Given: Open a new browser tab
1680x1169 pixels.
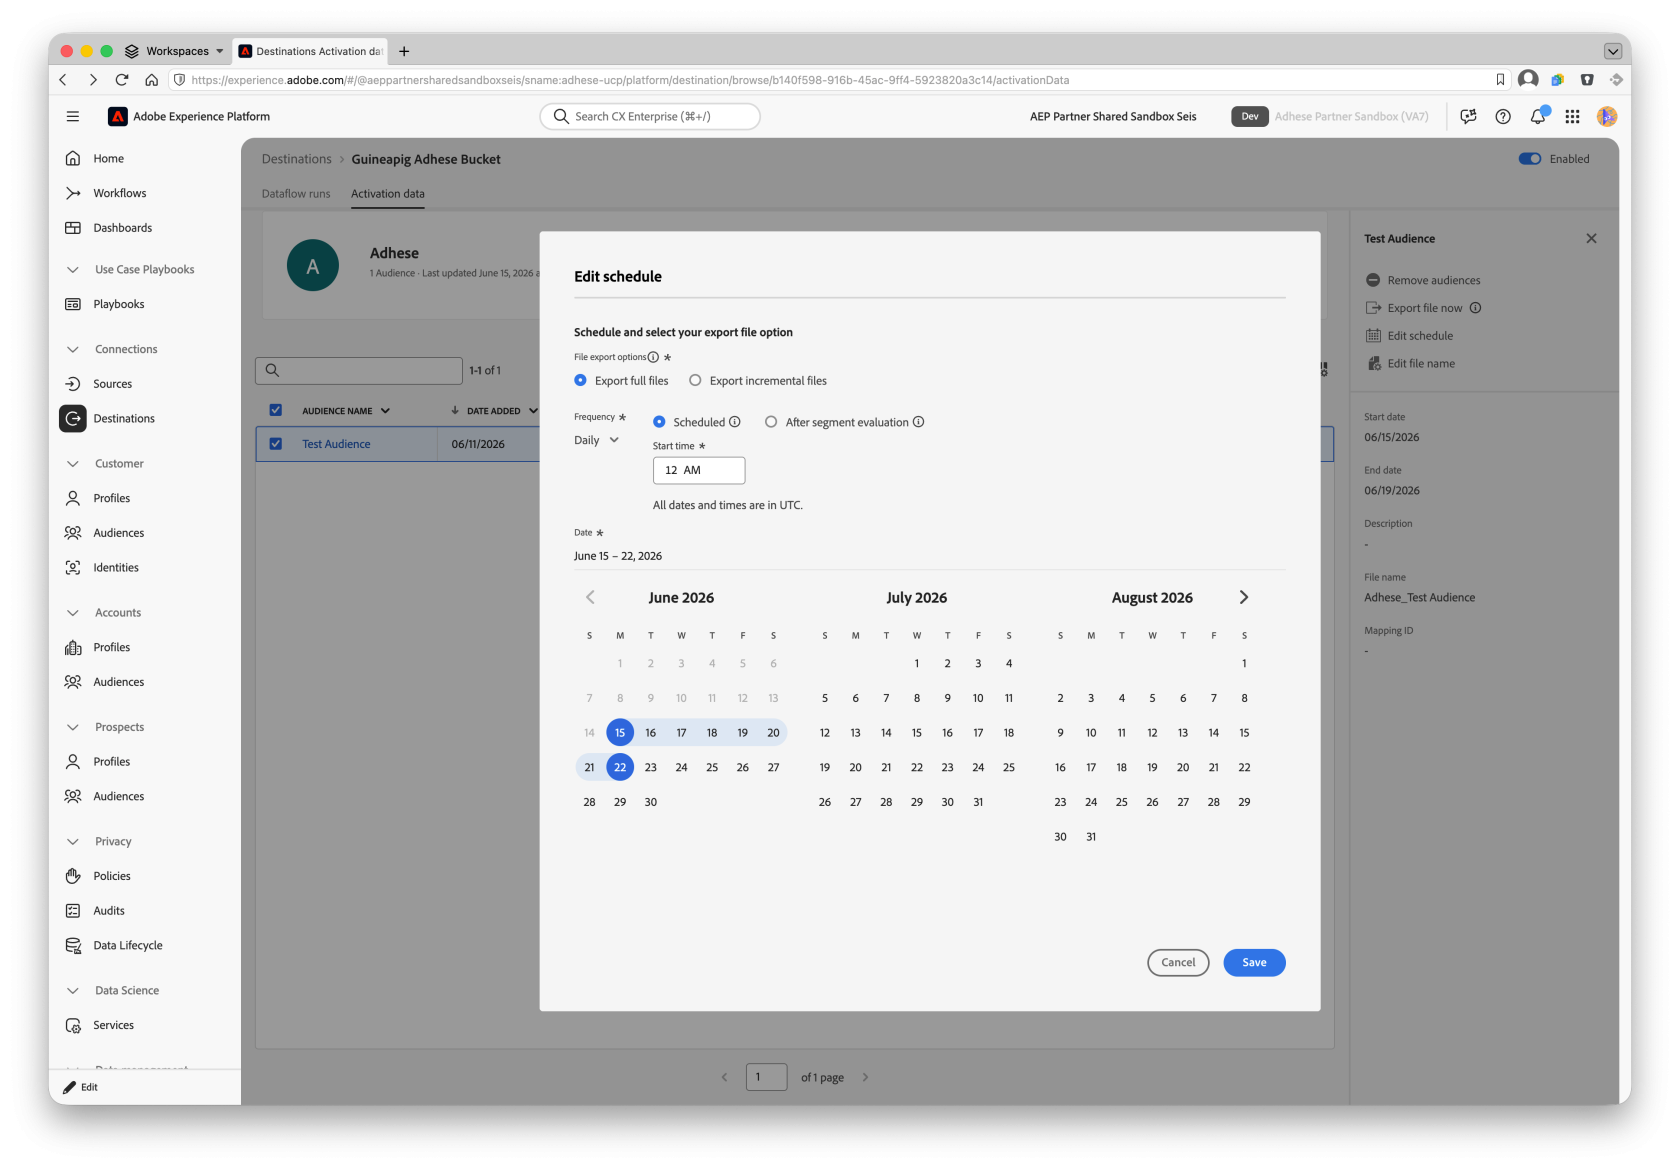Looking at the screenshot, I should (404, 51).
